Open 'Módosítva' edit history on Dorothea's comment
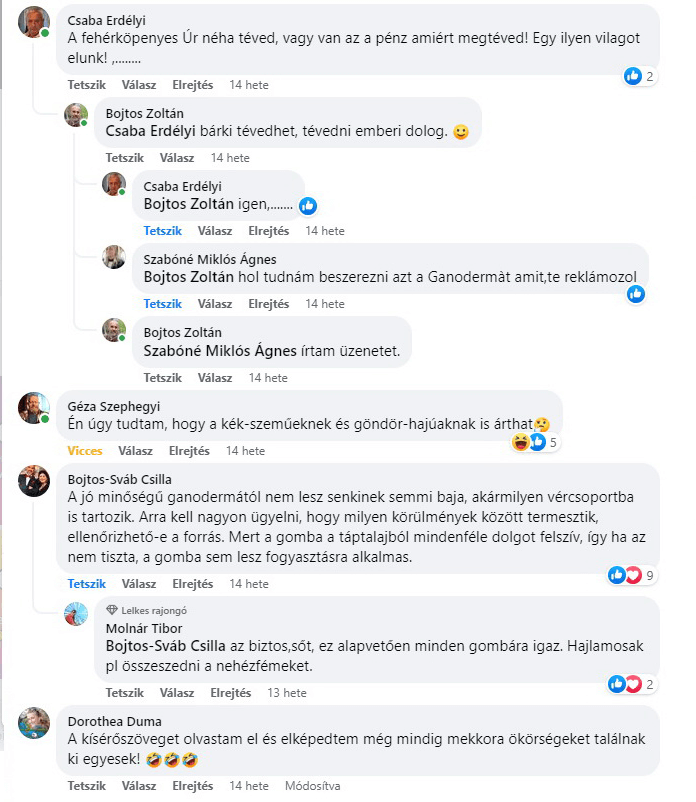The width and height of the screenshot is (696, 802). tap(313, 786)
